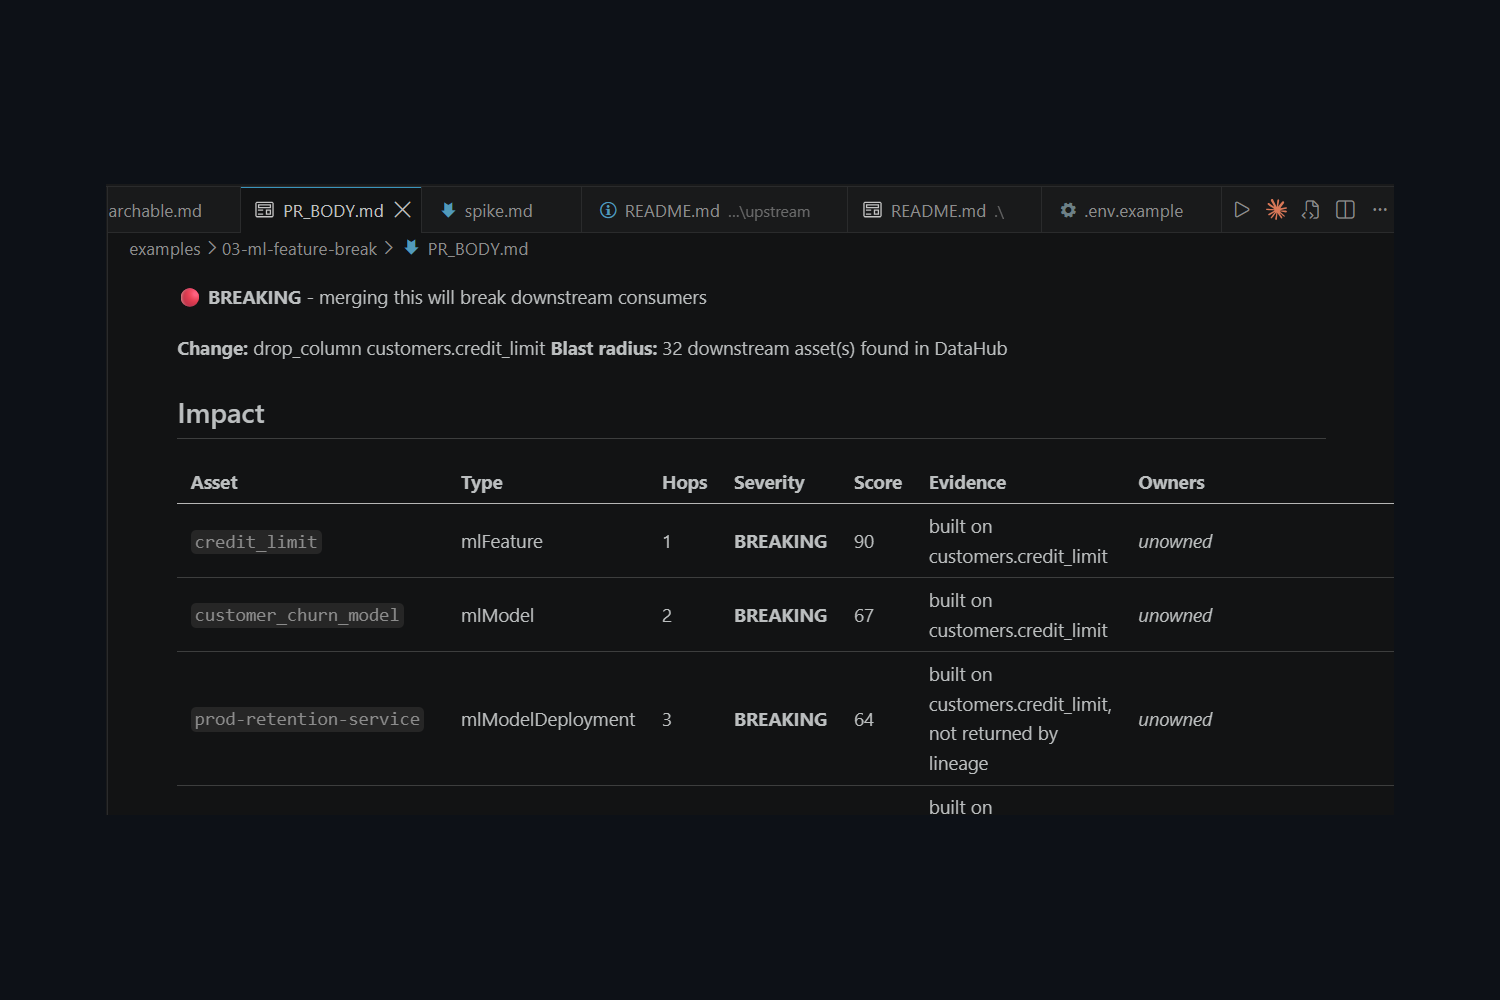Image resolution: width=1500 pixels, height=1000 pixels.
Task: Click the info icon on README.md upstream tab
Action: pos(608,210)
